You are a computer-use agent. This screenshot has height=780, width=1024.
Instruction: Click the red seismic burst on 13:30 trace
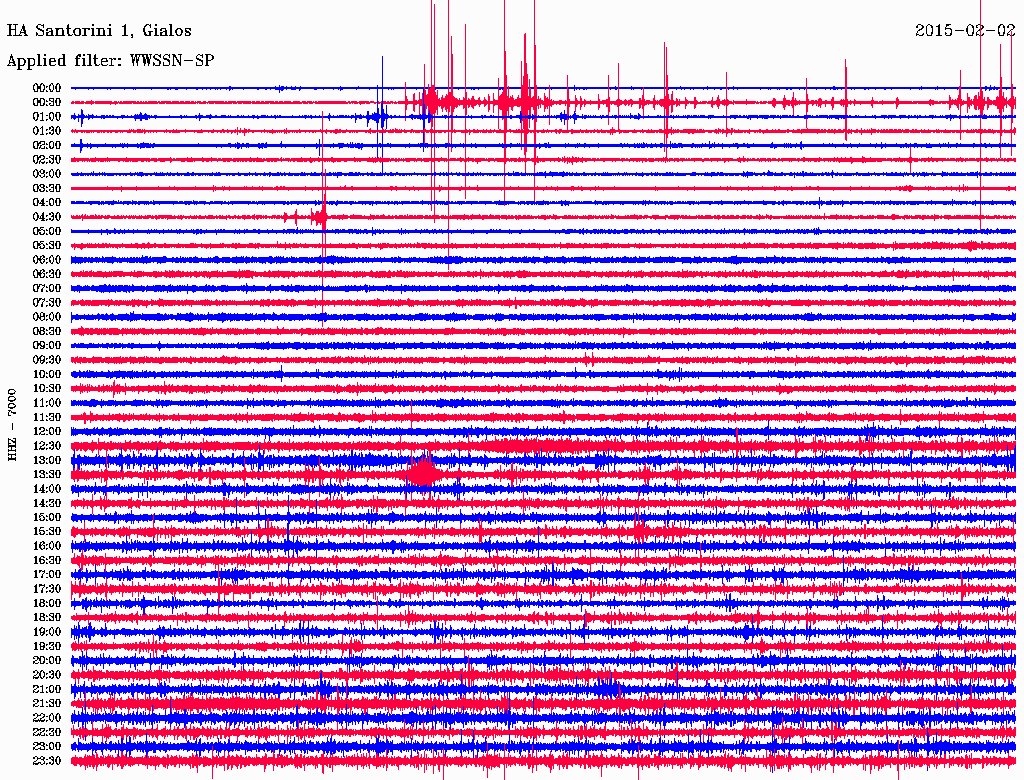[x=423, y=472]
